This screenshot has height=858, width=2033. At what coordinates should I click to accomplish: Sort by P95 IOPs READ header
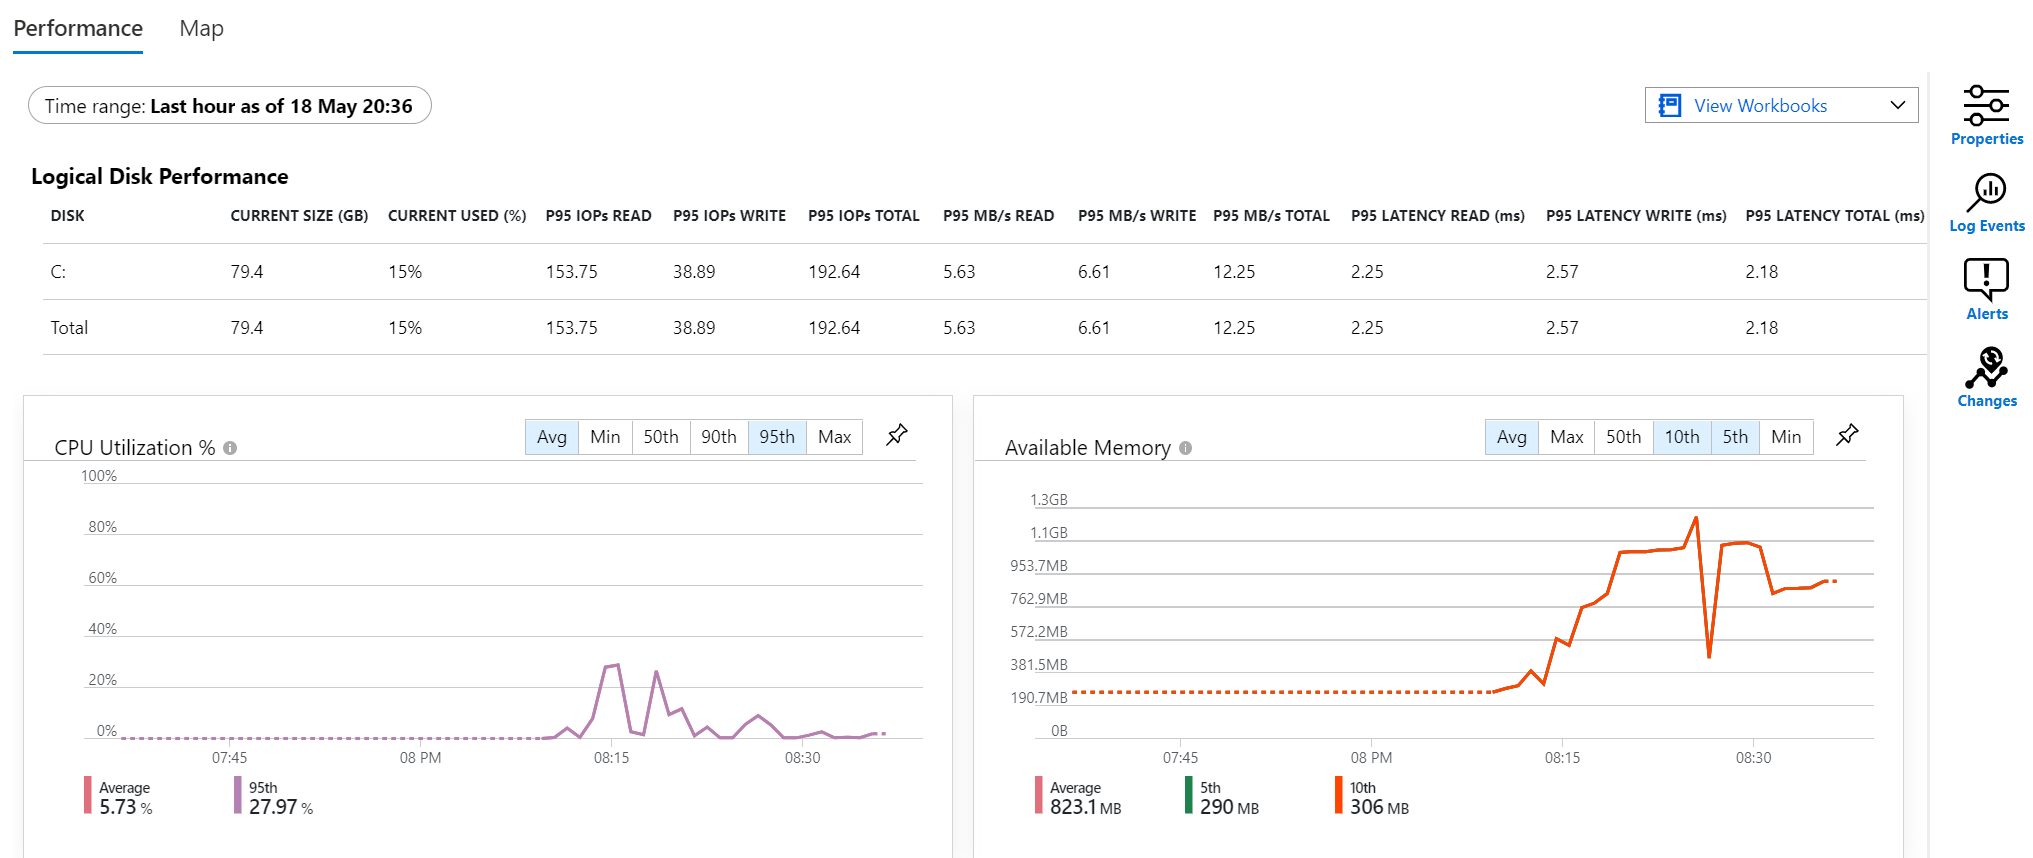598,216
